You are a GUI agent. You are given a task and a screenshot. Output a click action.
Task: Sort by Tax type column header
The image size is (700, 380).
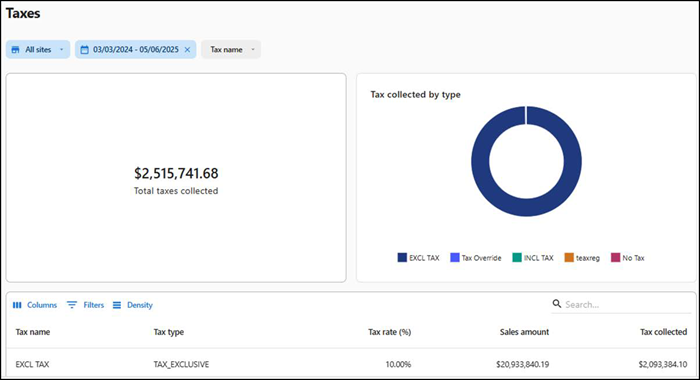click(169, 332)
